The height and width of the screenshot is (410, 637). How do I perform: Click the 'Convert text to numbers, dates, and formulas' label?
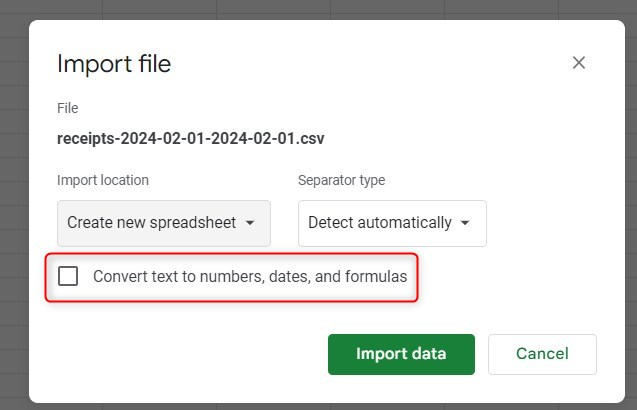250,276
